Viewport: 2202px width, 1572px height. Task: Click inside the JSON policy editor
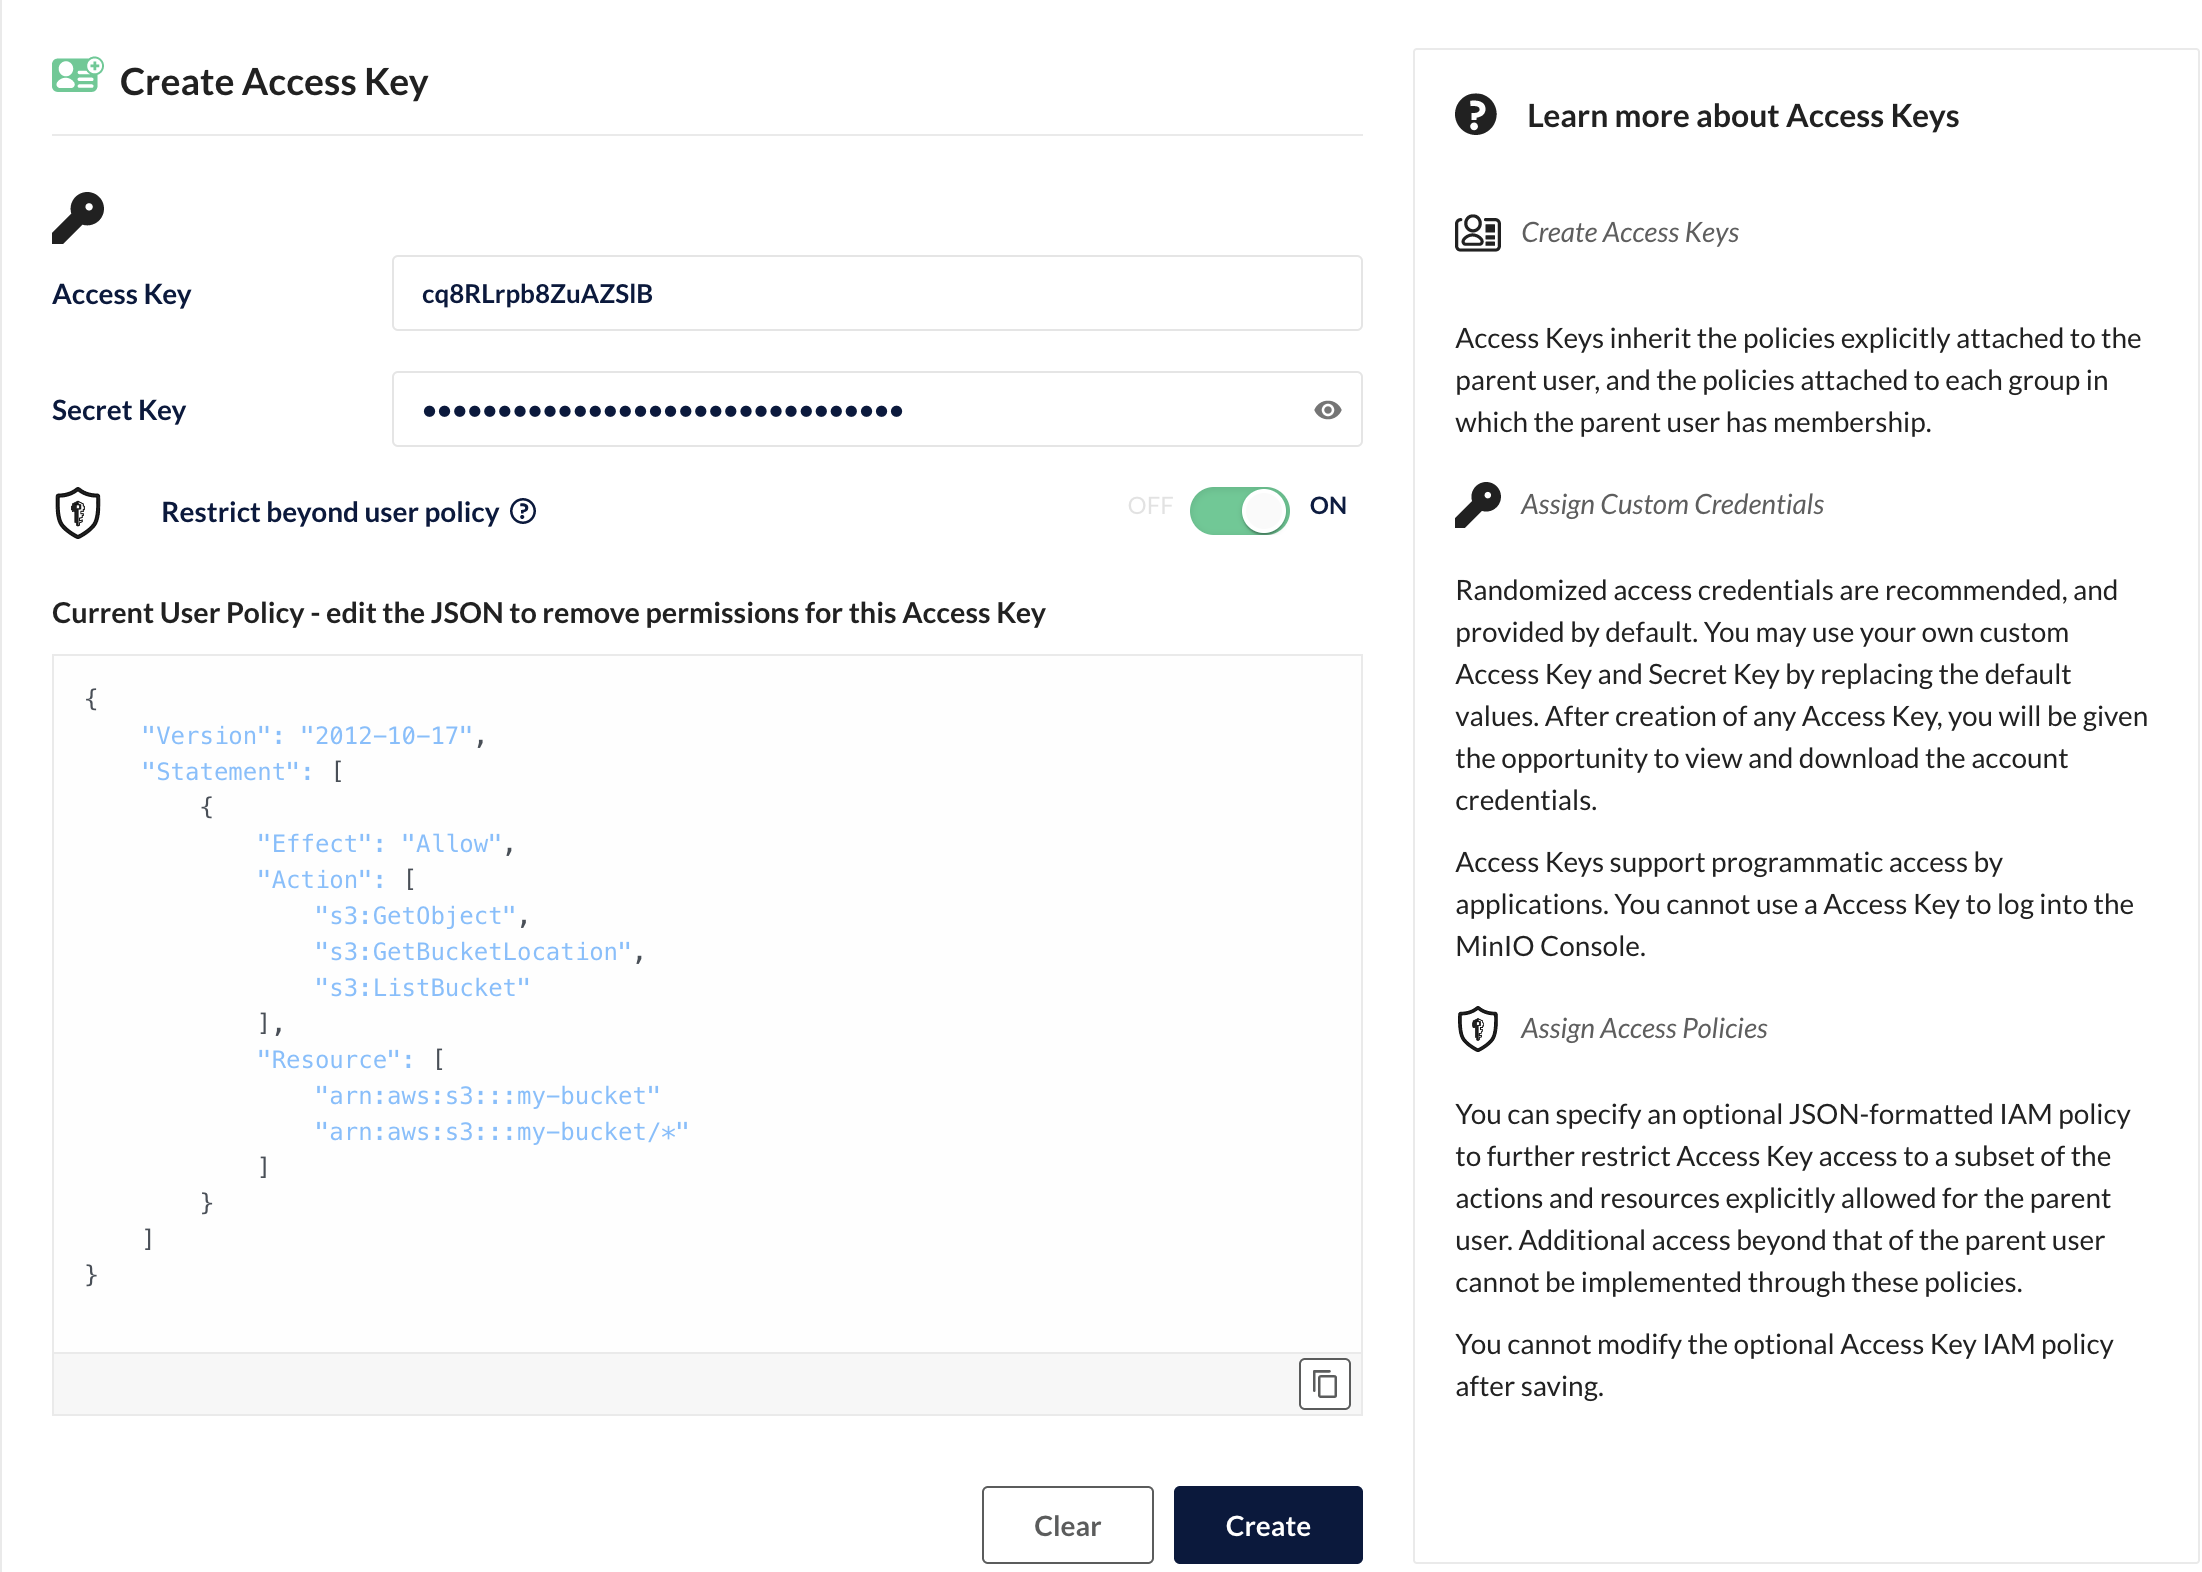[x=700, y=1000]
